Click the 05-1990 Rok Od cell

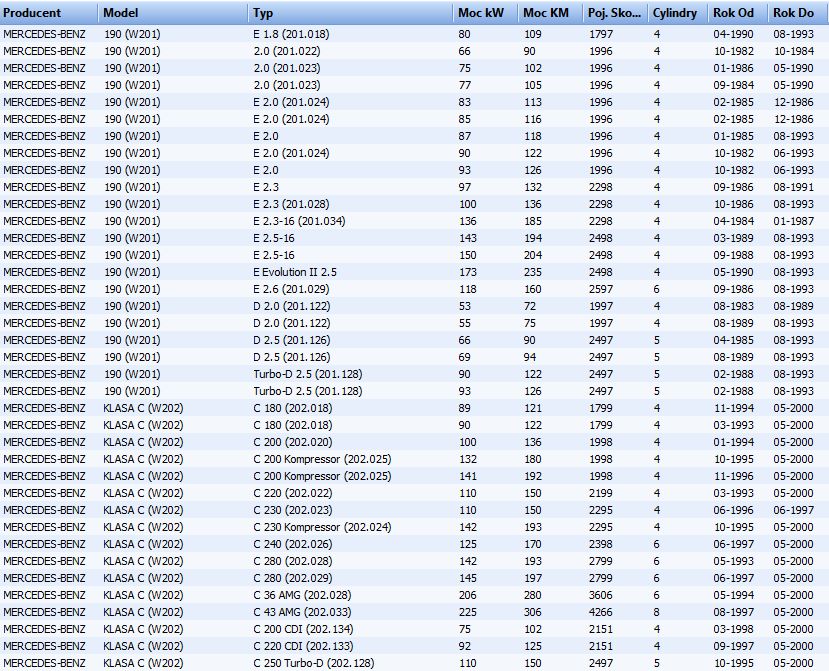tap(733, 272)
